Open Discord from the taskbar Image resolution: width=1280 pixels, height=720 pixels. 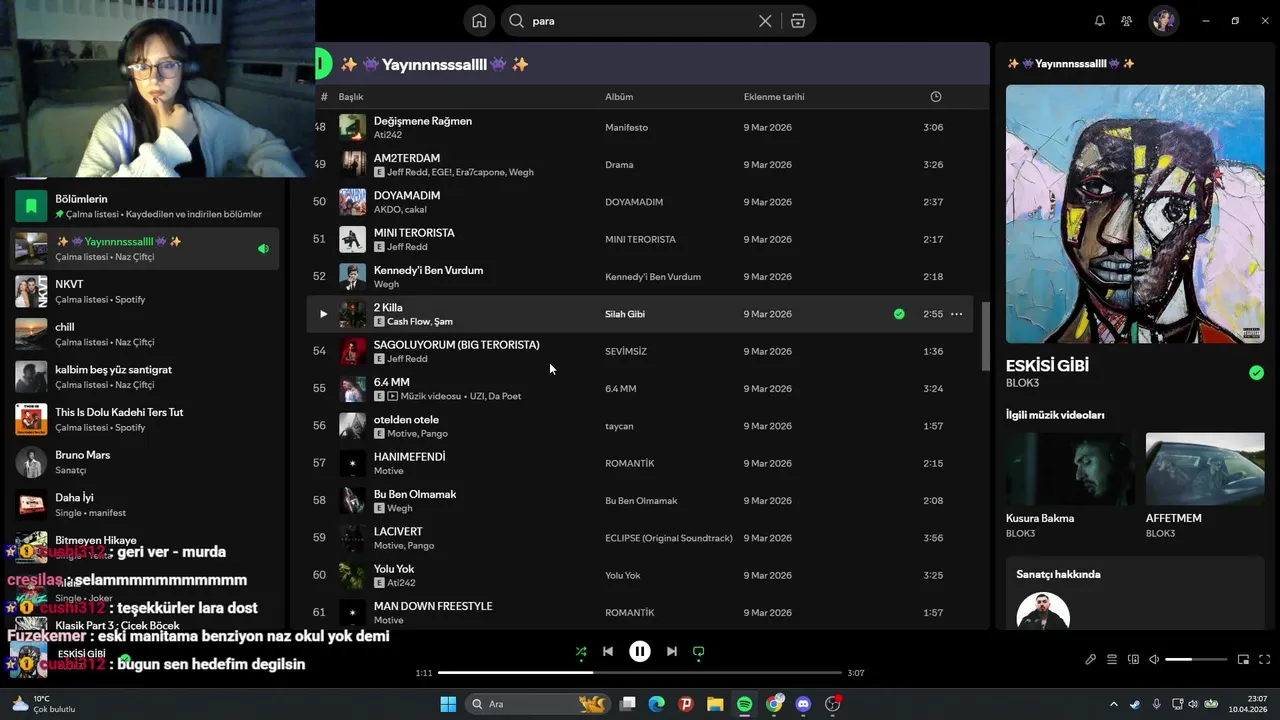(x=803, y=704)
